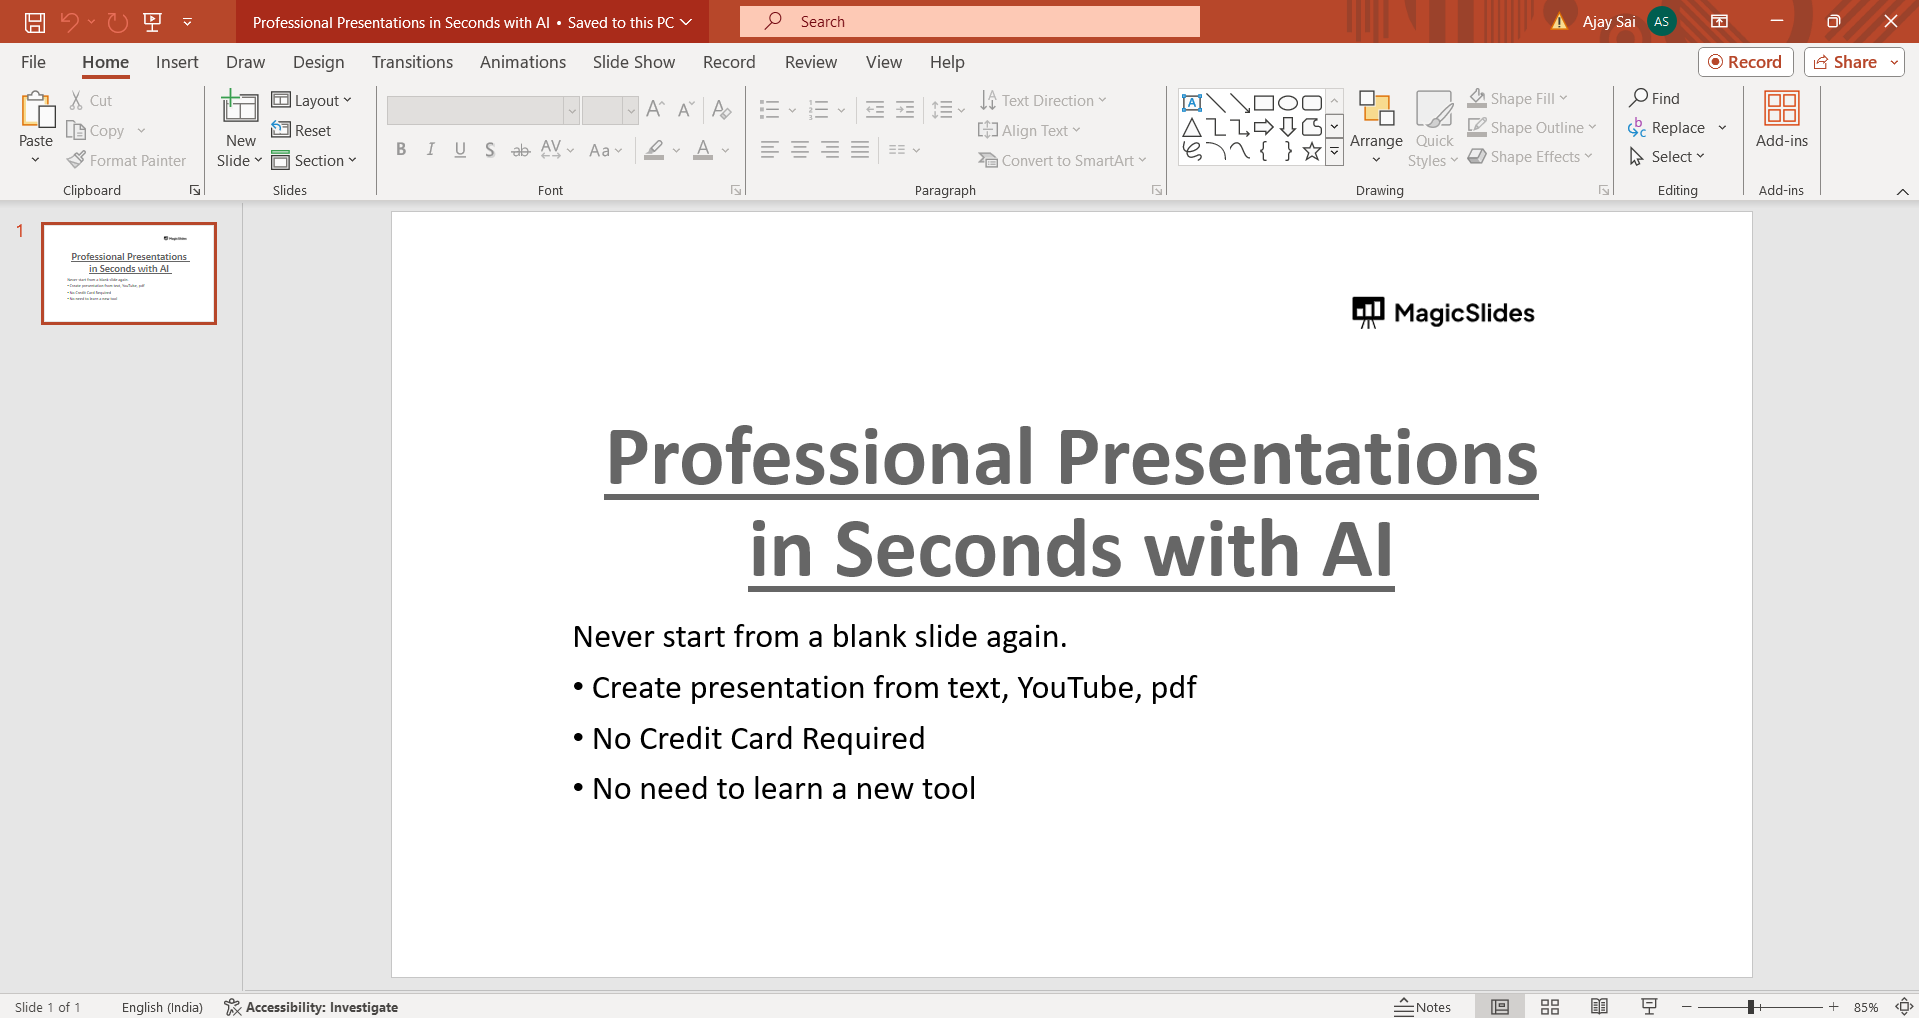This screenshot has height=1018, width=1919.
Task: Toggle Normal view in status bar
Action: click(1500, 1007)
